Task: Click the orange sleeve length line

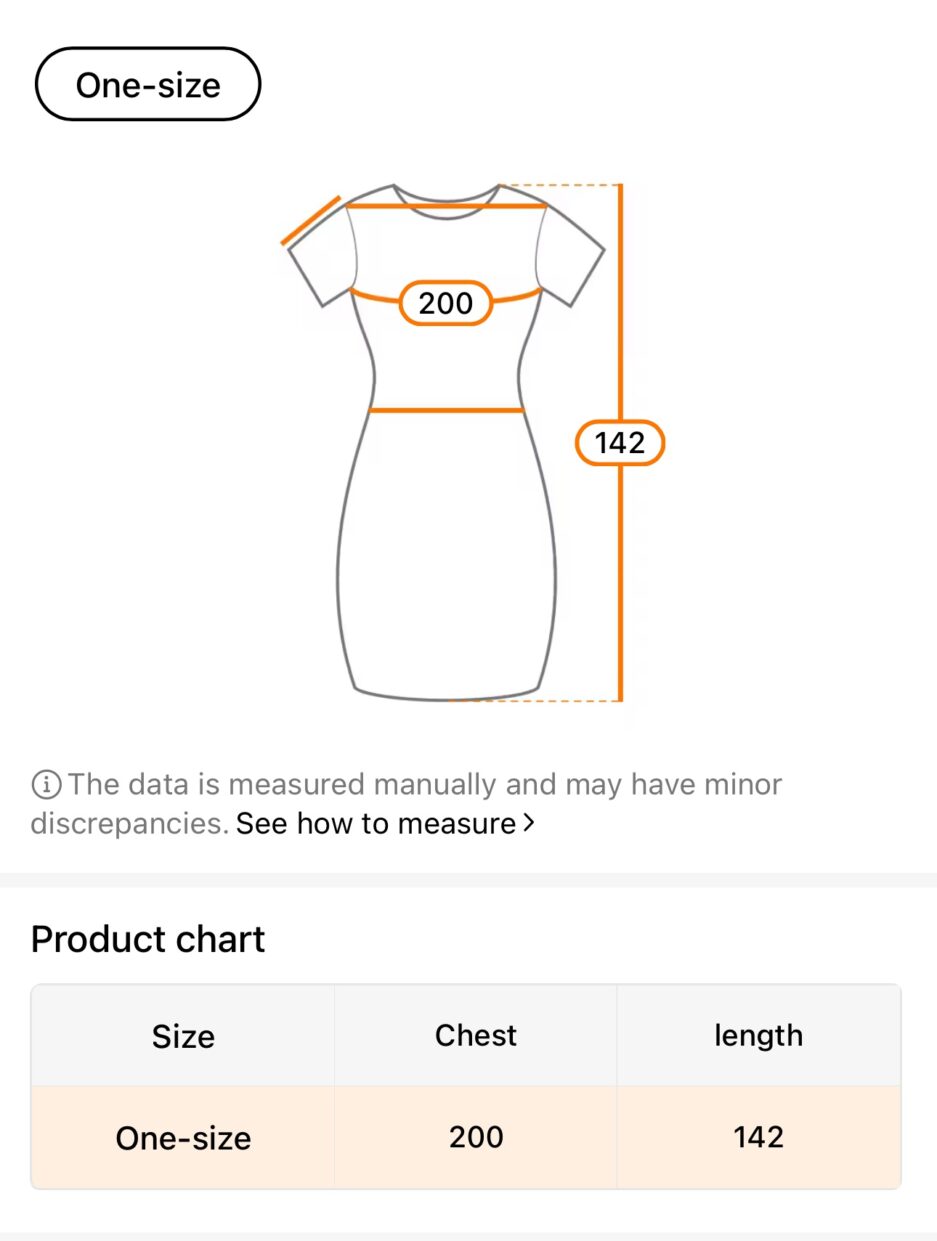Action: coord(311,220)
